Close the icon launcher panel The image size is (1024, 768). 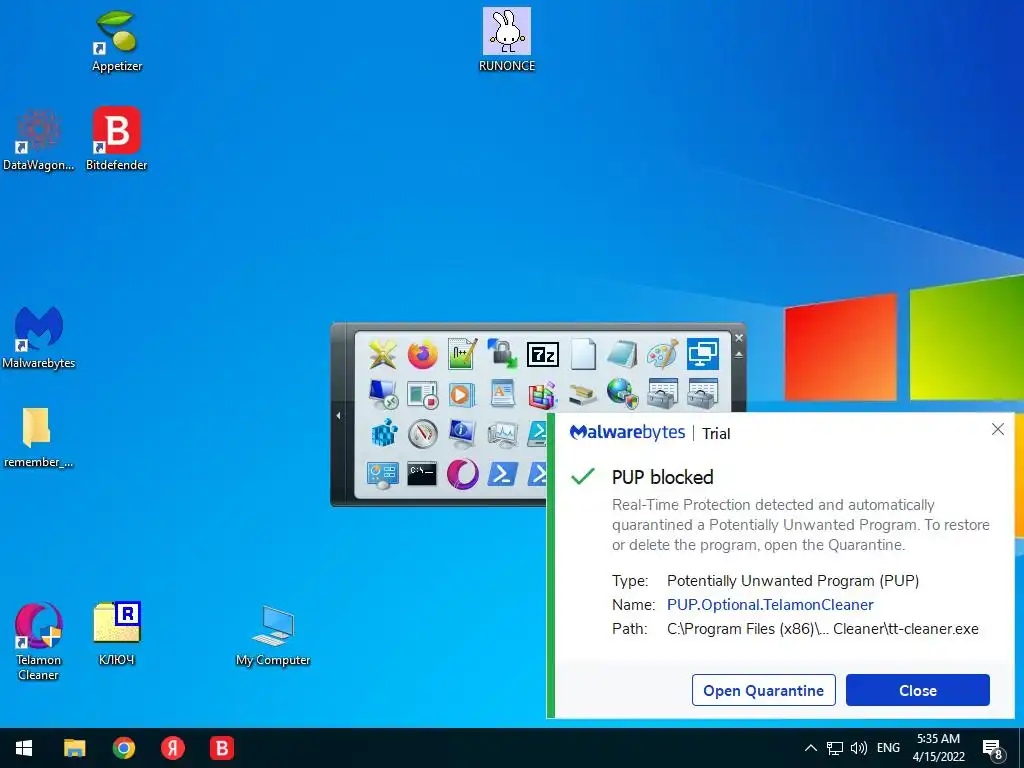click(x=739, y=338)
